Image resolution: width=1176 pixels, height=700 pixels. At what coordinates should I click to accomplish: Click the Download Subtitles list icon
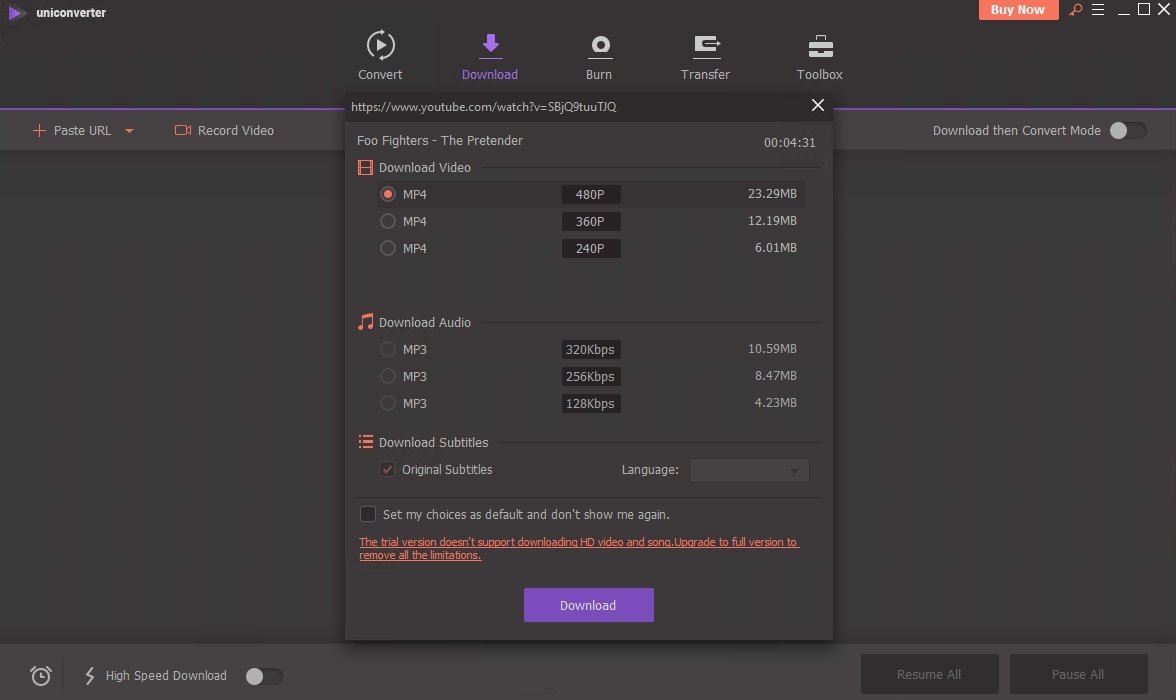(x=365, y=442)
